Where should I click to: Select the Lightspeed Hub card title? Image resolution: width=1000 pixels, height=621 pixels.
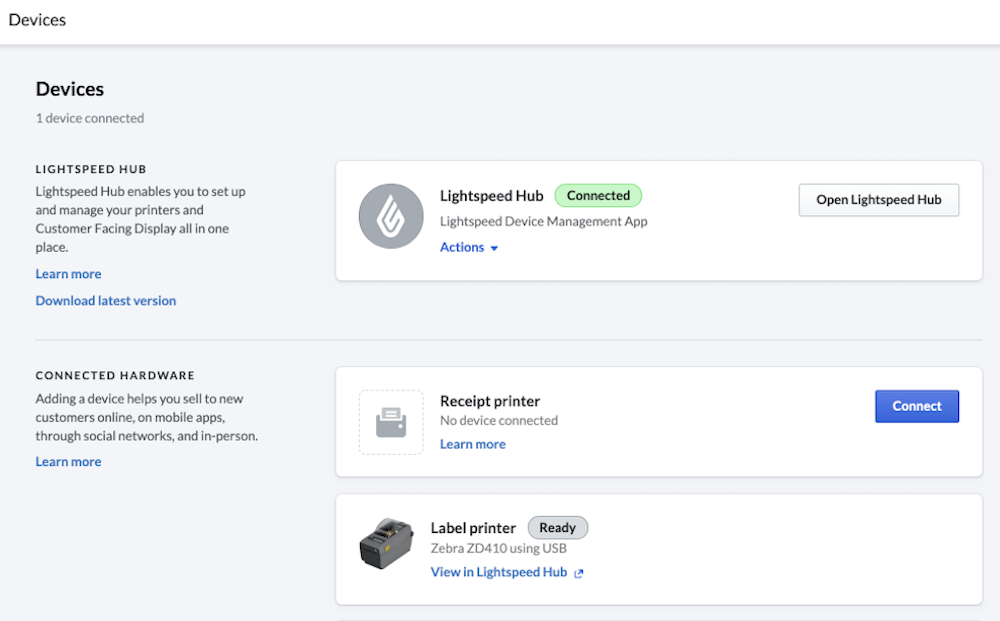coord(492,196)
